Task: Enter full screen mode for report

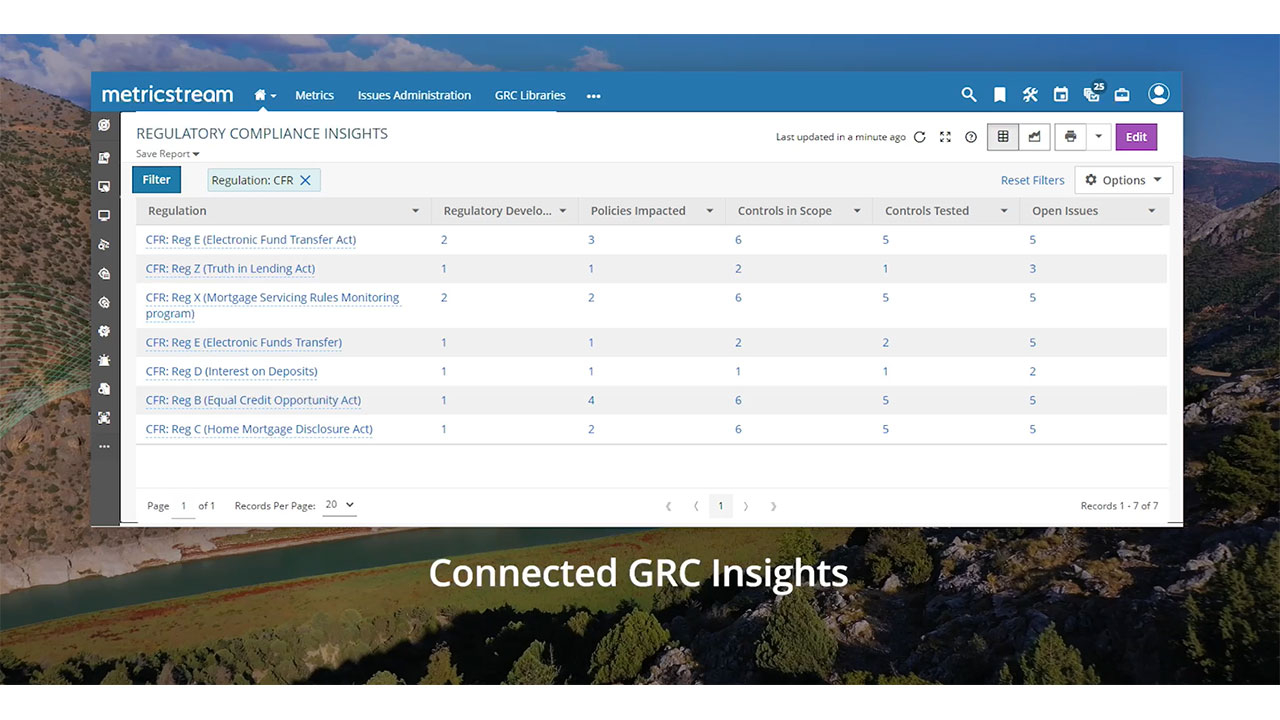Action: 945,137
